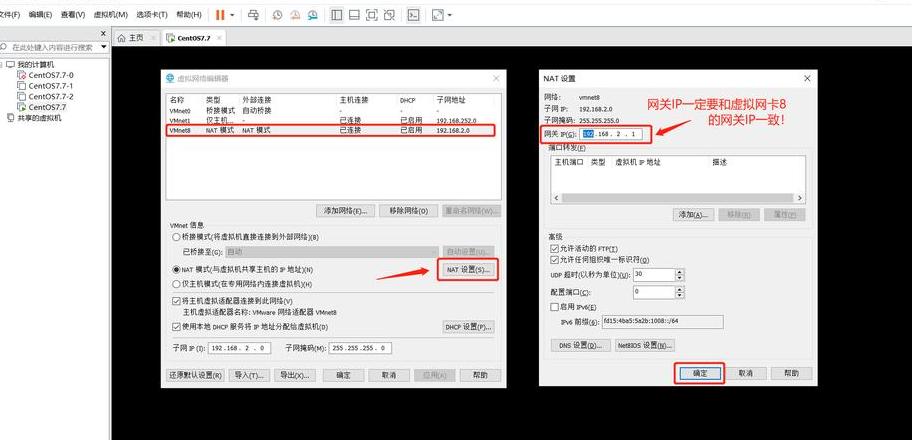Select the VMnet8 NAT row
The width and height of the screenshot is (912, 440).
330,130
